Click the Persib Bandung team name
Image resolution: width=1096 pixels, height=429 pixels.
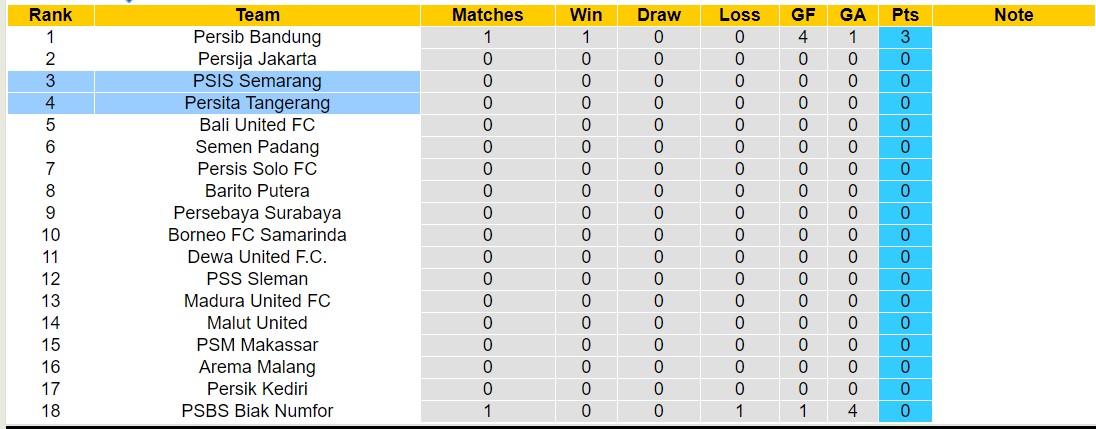pyautogui.click(x=257, y=37)
